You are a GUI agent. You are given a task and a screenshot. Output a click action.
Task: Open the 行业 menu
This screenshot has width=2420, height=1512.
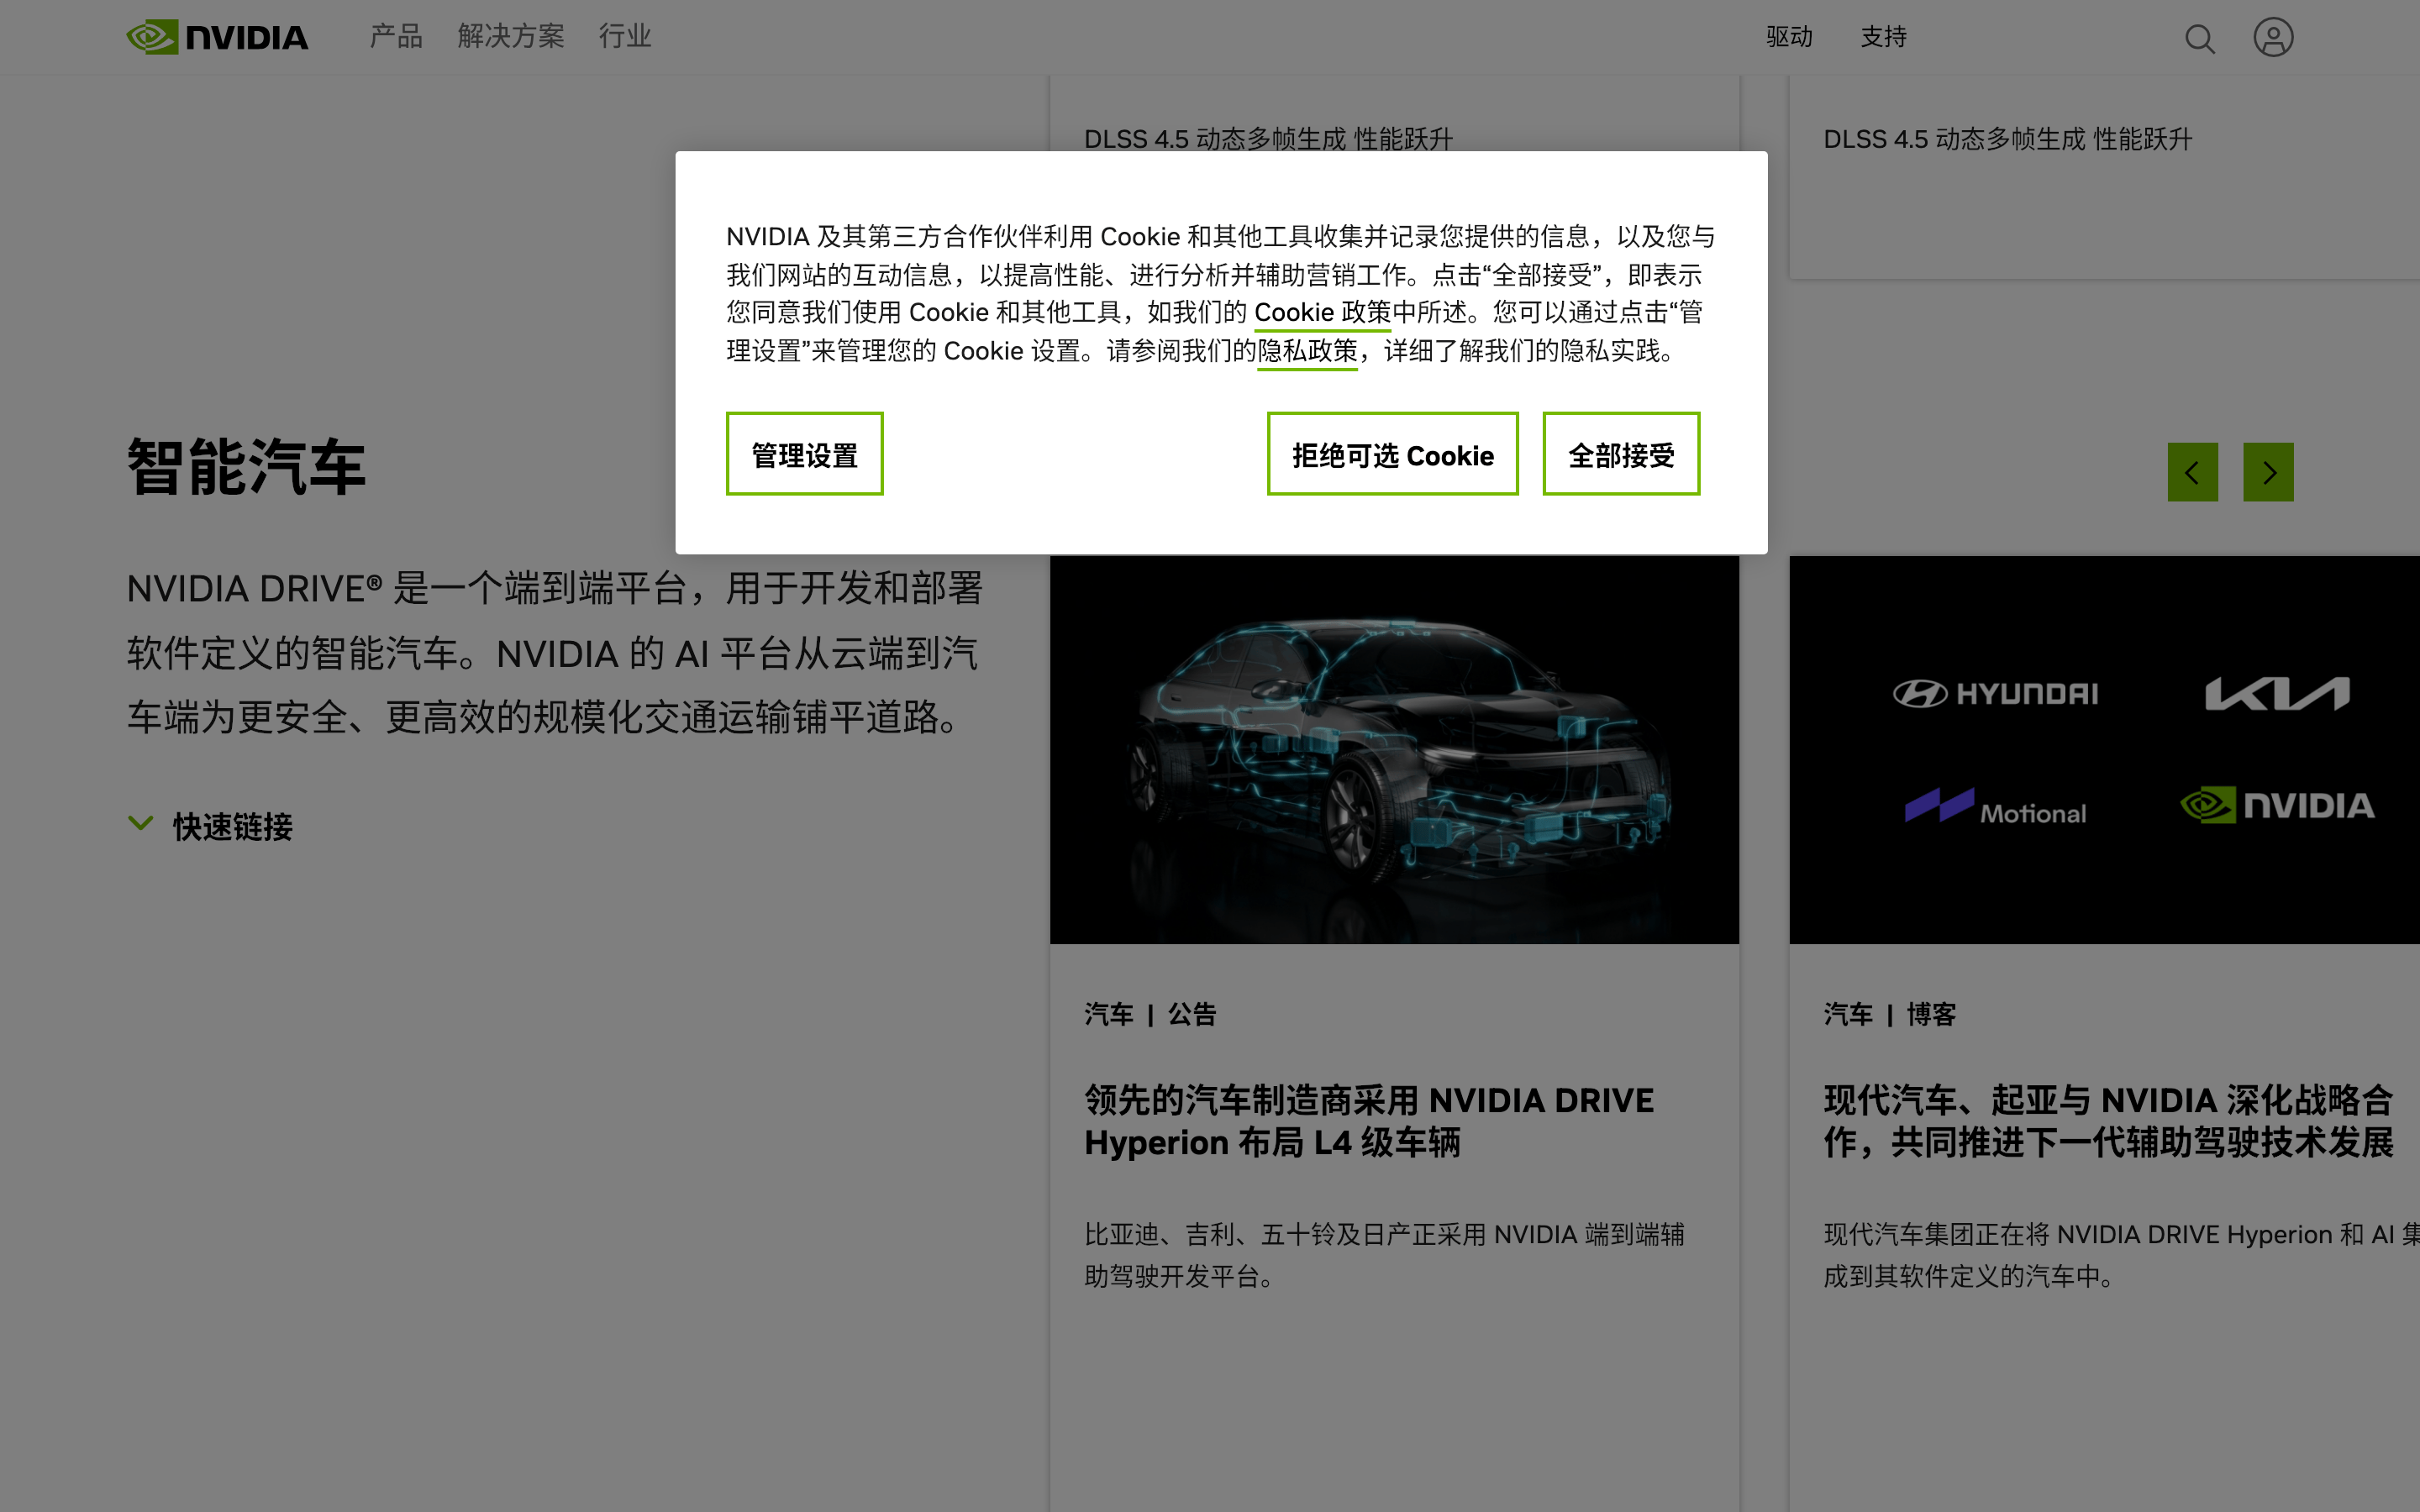pos(625,37)
